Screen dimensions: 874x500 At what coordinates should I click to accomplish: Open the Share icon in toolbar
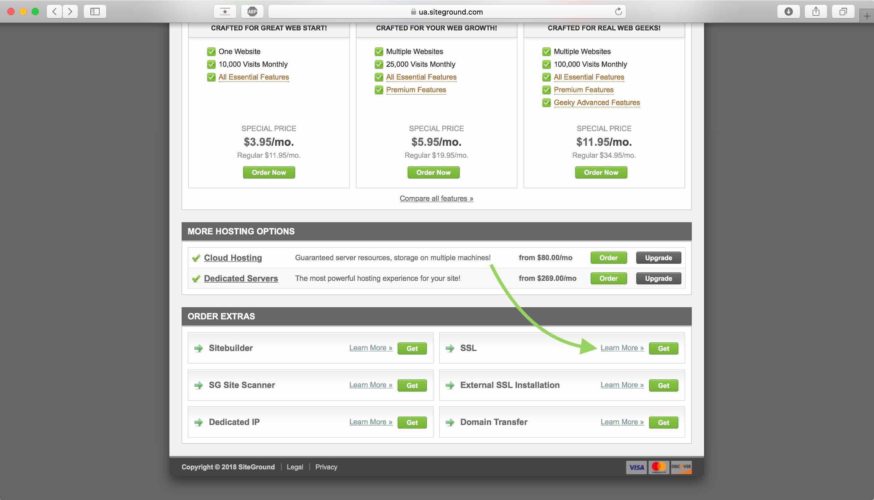click(x=815, y=11)
